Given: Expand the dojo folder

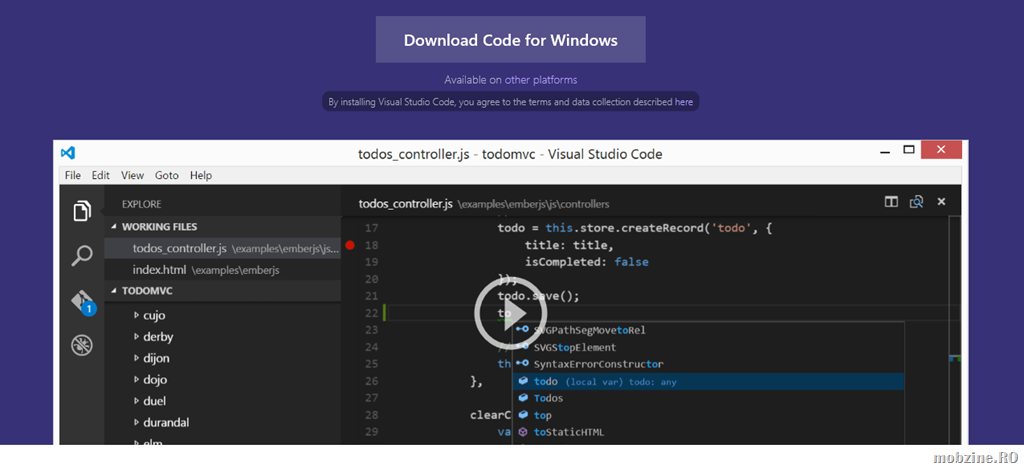Looking at the screenshot, I should [x=137, y=380].
